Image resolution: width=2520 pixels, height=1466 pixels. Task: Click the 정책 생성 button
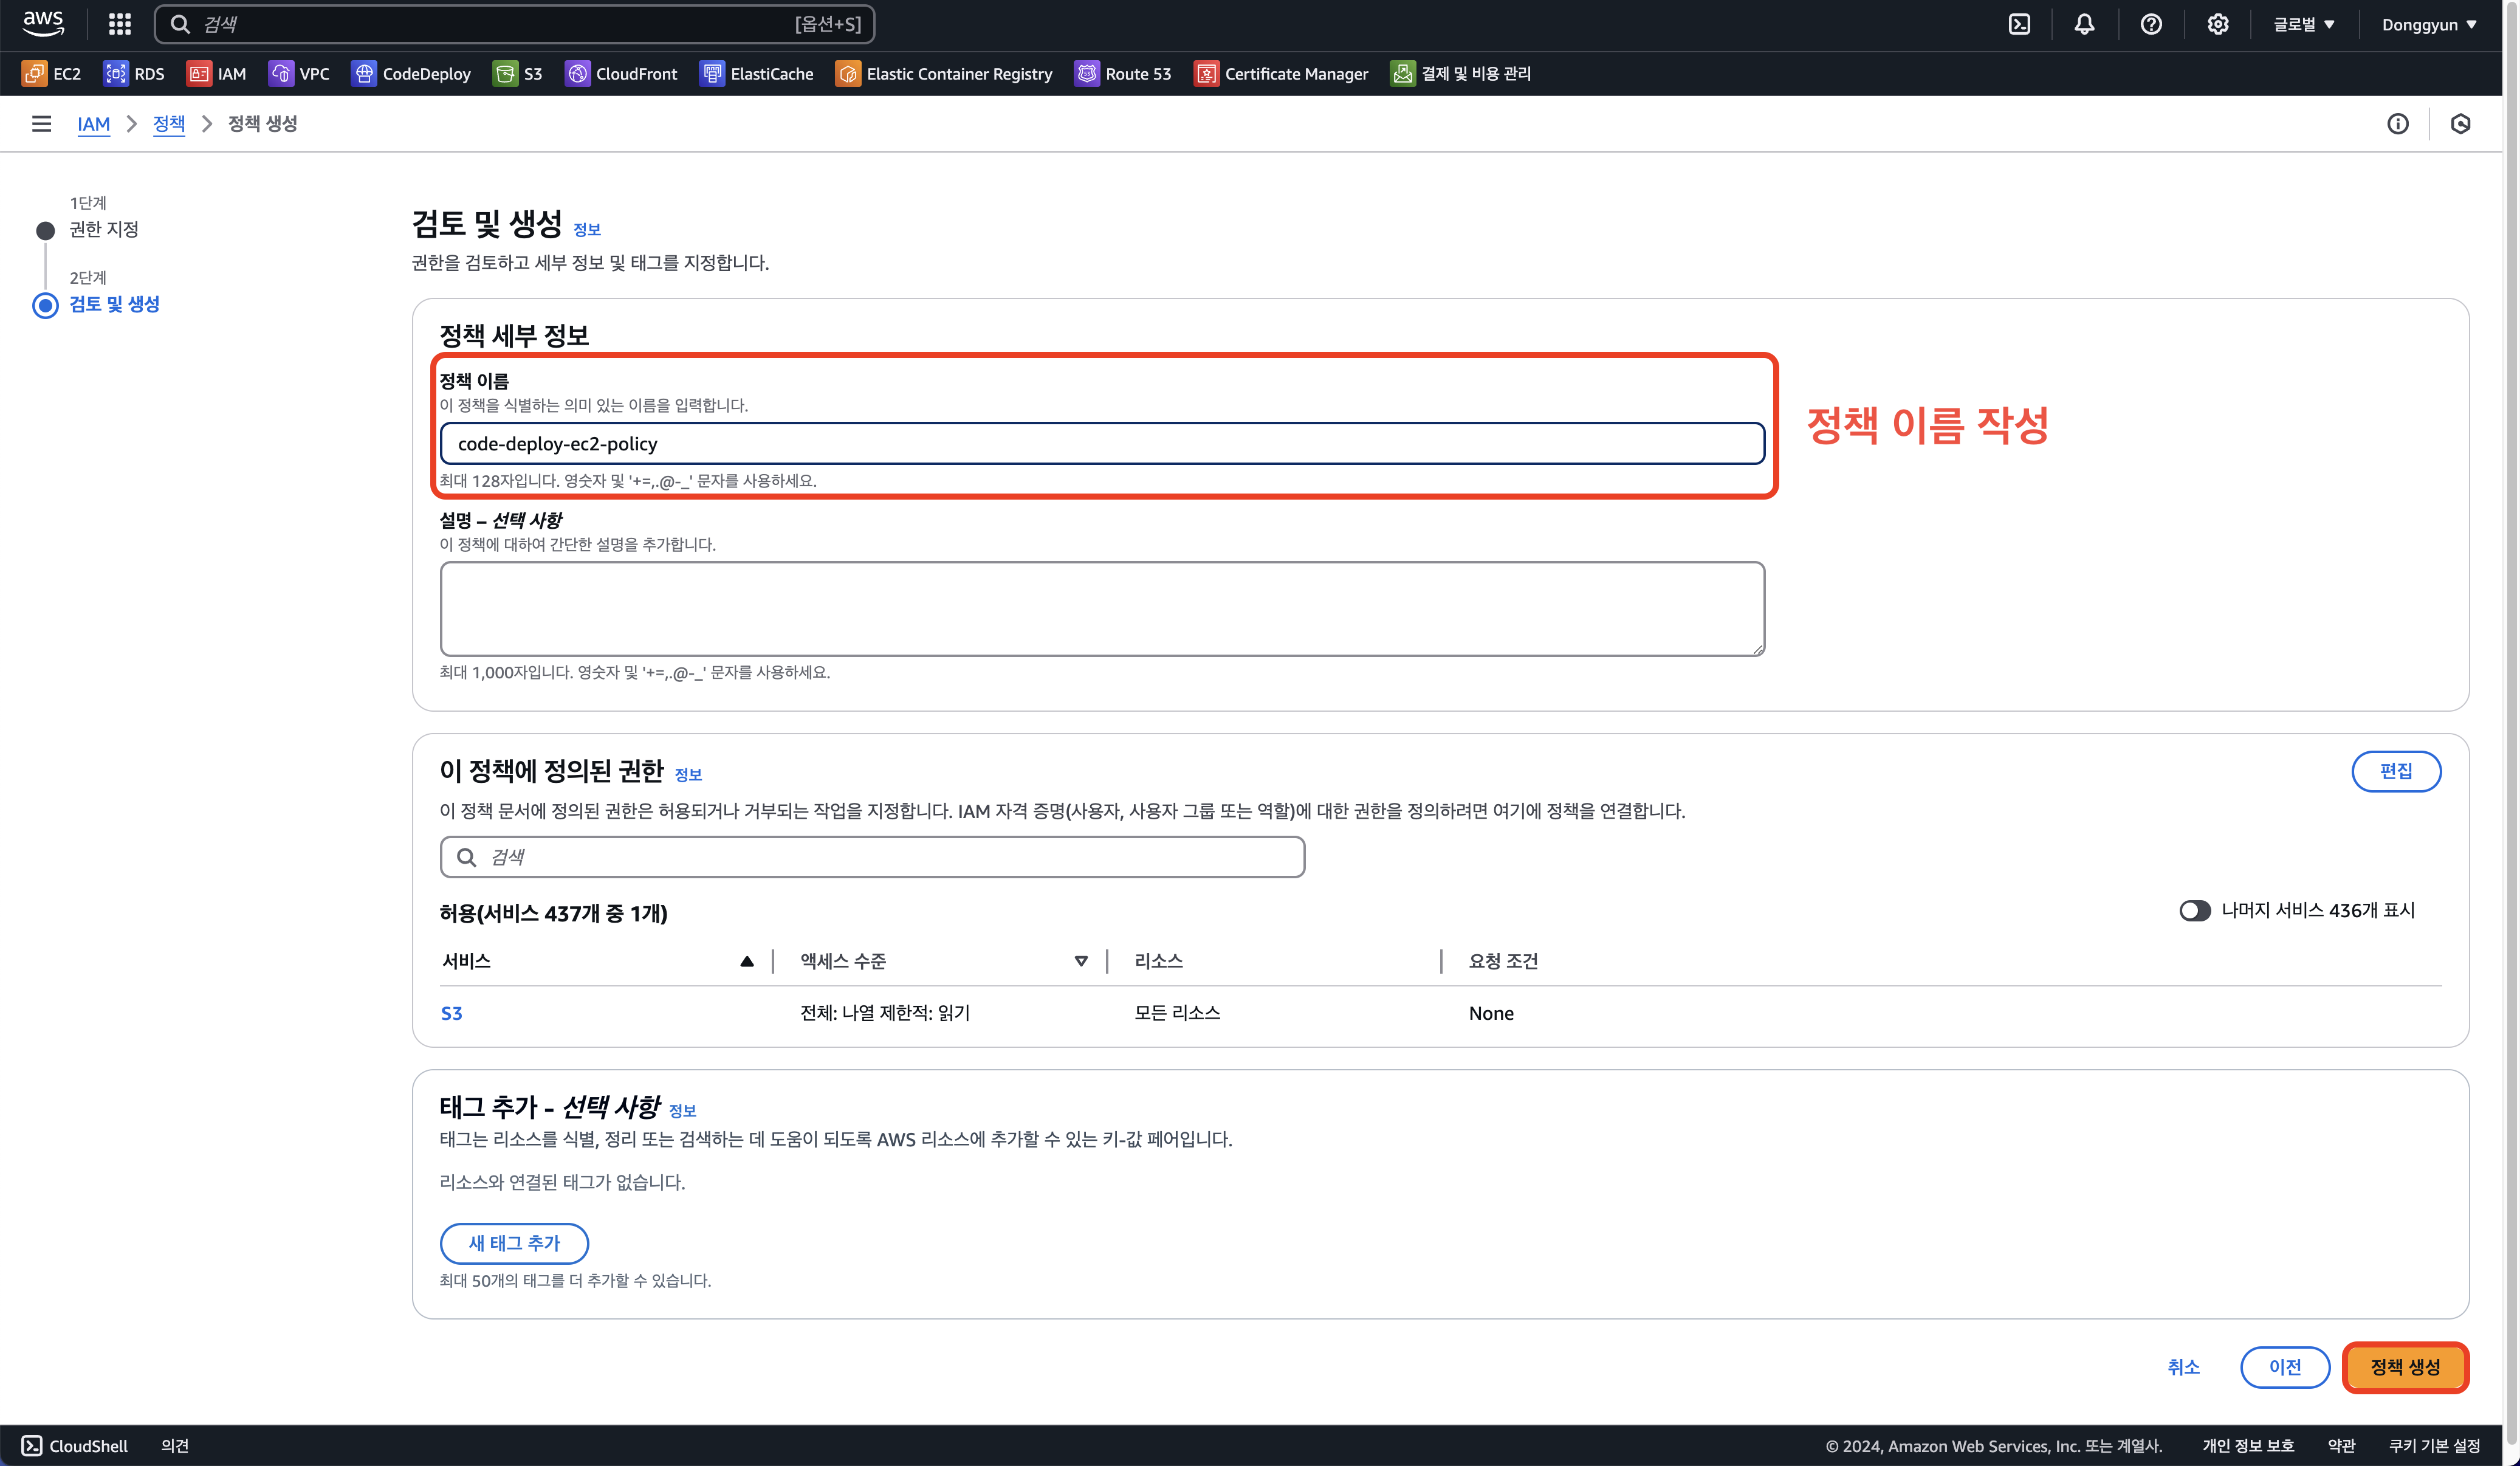coord(2404,1367)
